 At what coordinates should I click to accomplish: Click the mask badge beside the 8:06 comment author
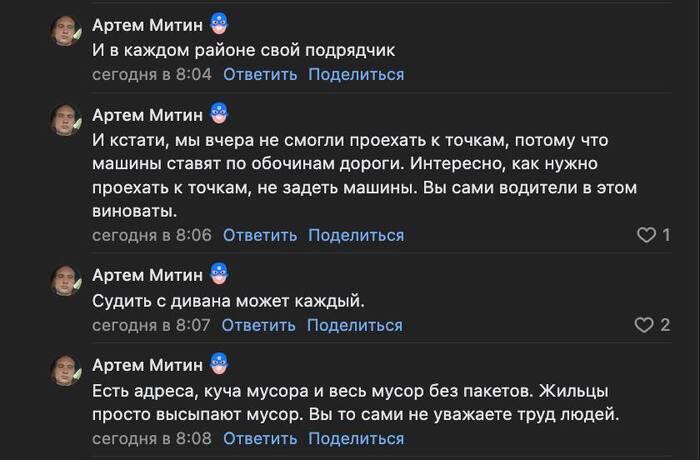coord(221,114)
